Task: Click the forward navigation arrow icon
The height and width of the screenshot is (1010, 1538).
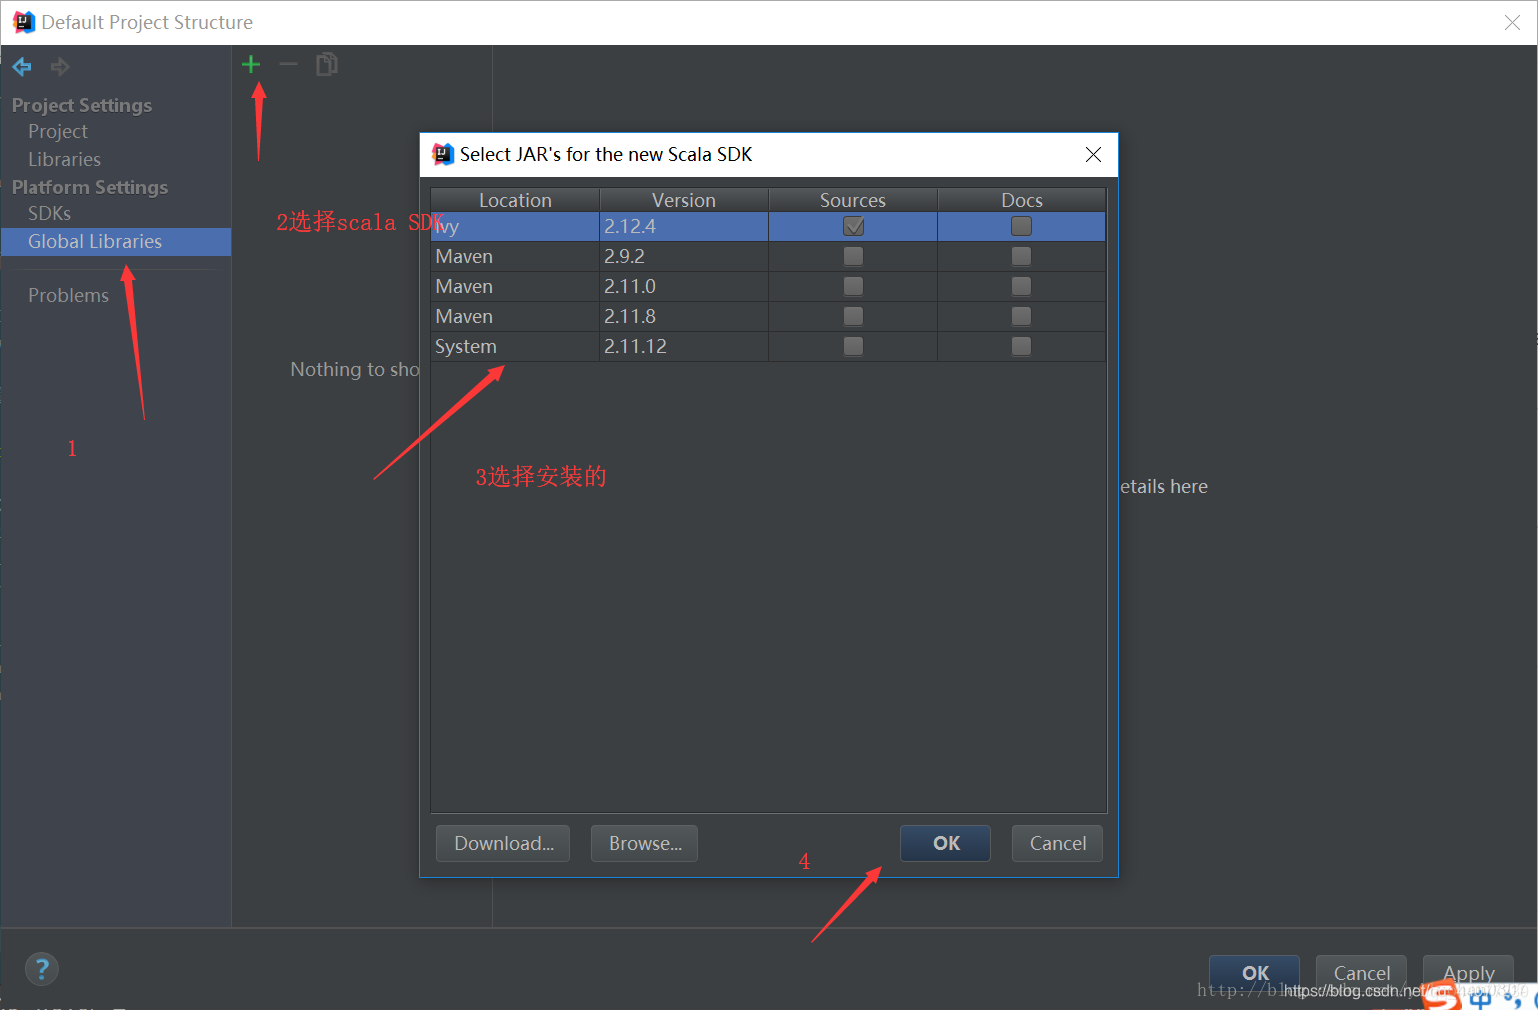Action: 60,67
